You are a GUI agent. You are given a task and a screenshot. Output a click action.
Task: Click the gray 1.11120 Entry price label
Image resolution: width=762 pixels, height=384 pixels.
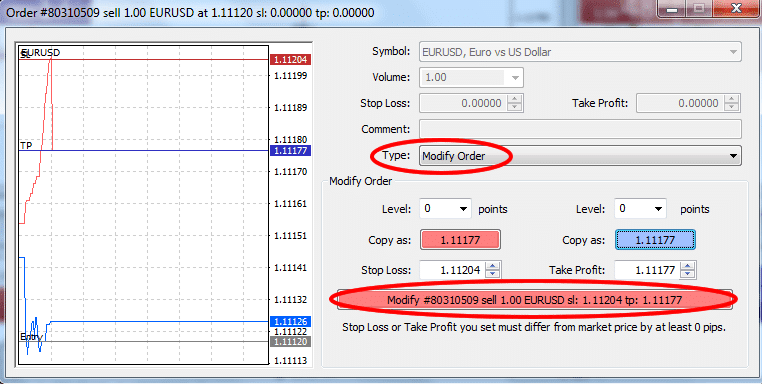pos(290,342)
